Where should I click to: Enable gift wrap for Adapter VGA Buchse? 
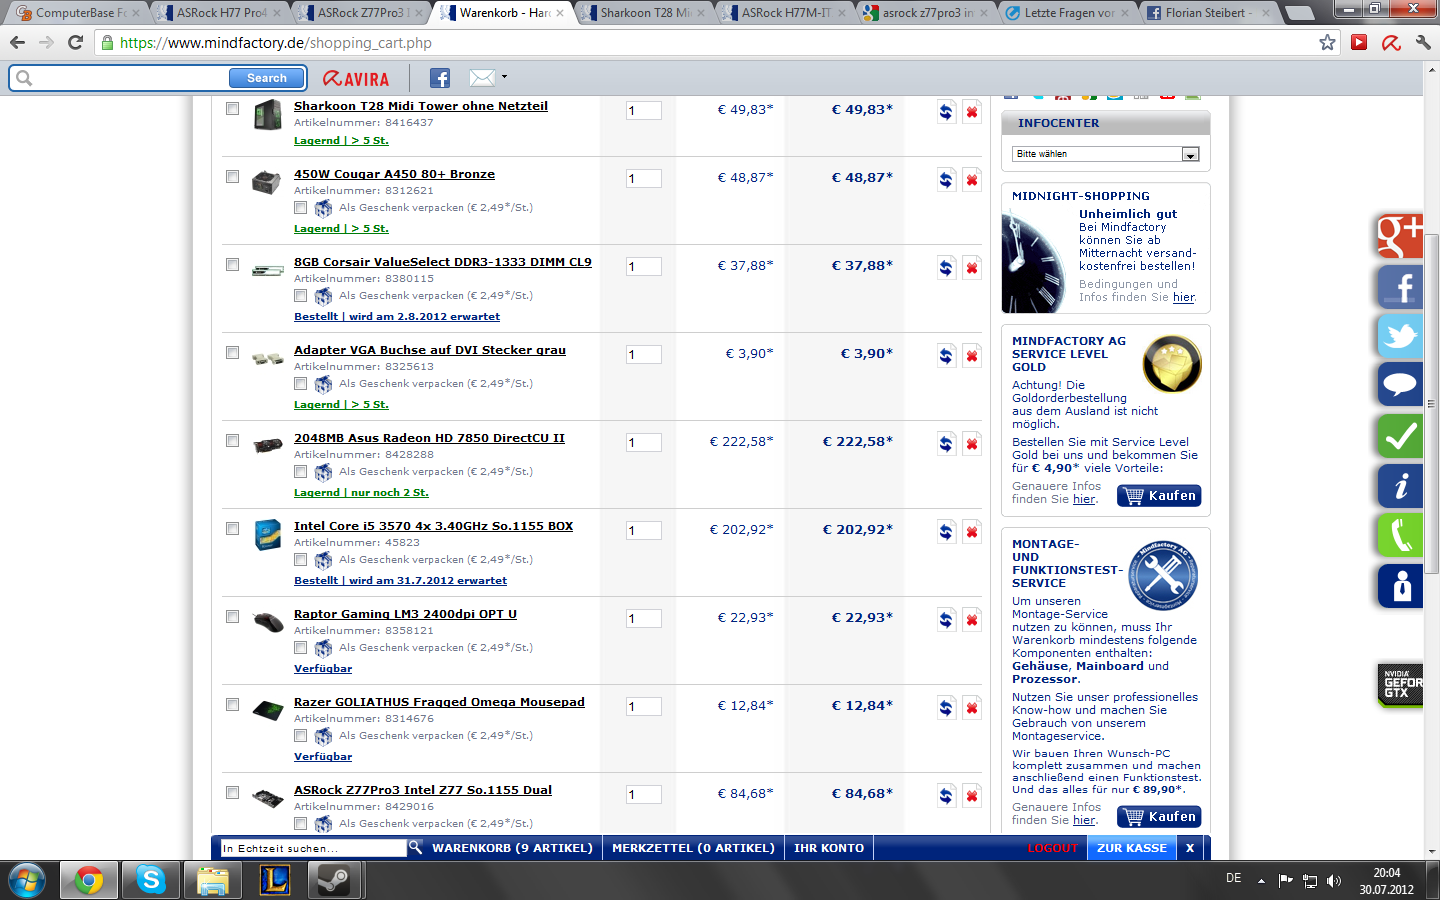(x=300, y=384)
